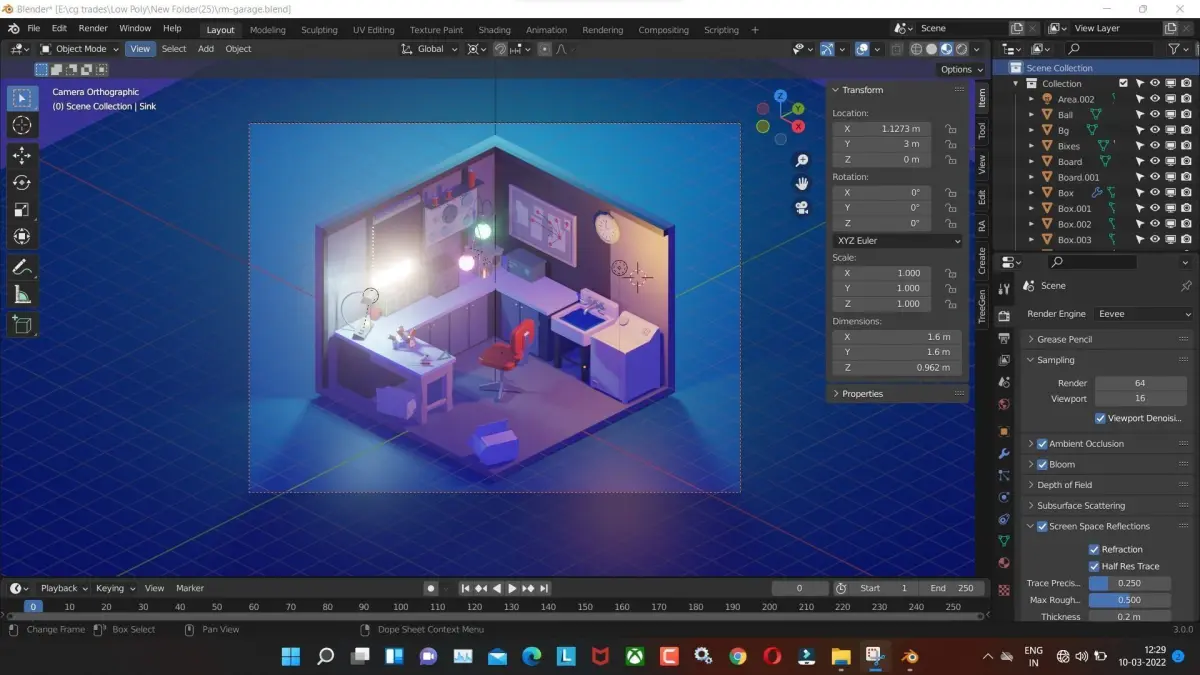This screenshot has width=1200, height=675.
Task: Toggle camera view icon in viewport
Action: [802, 207]
